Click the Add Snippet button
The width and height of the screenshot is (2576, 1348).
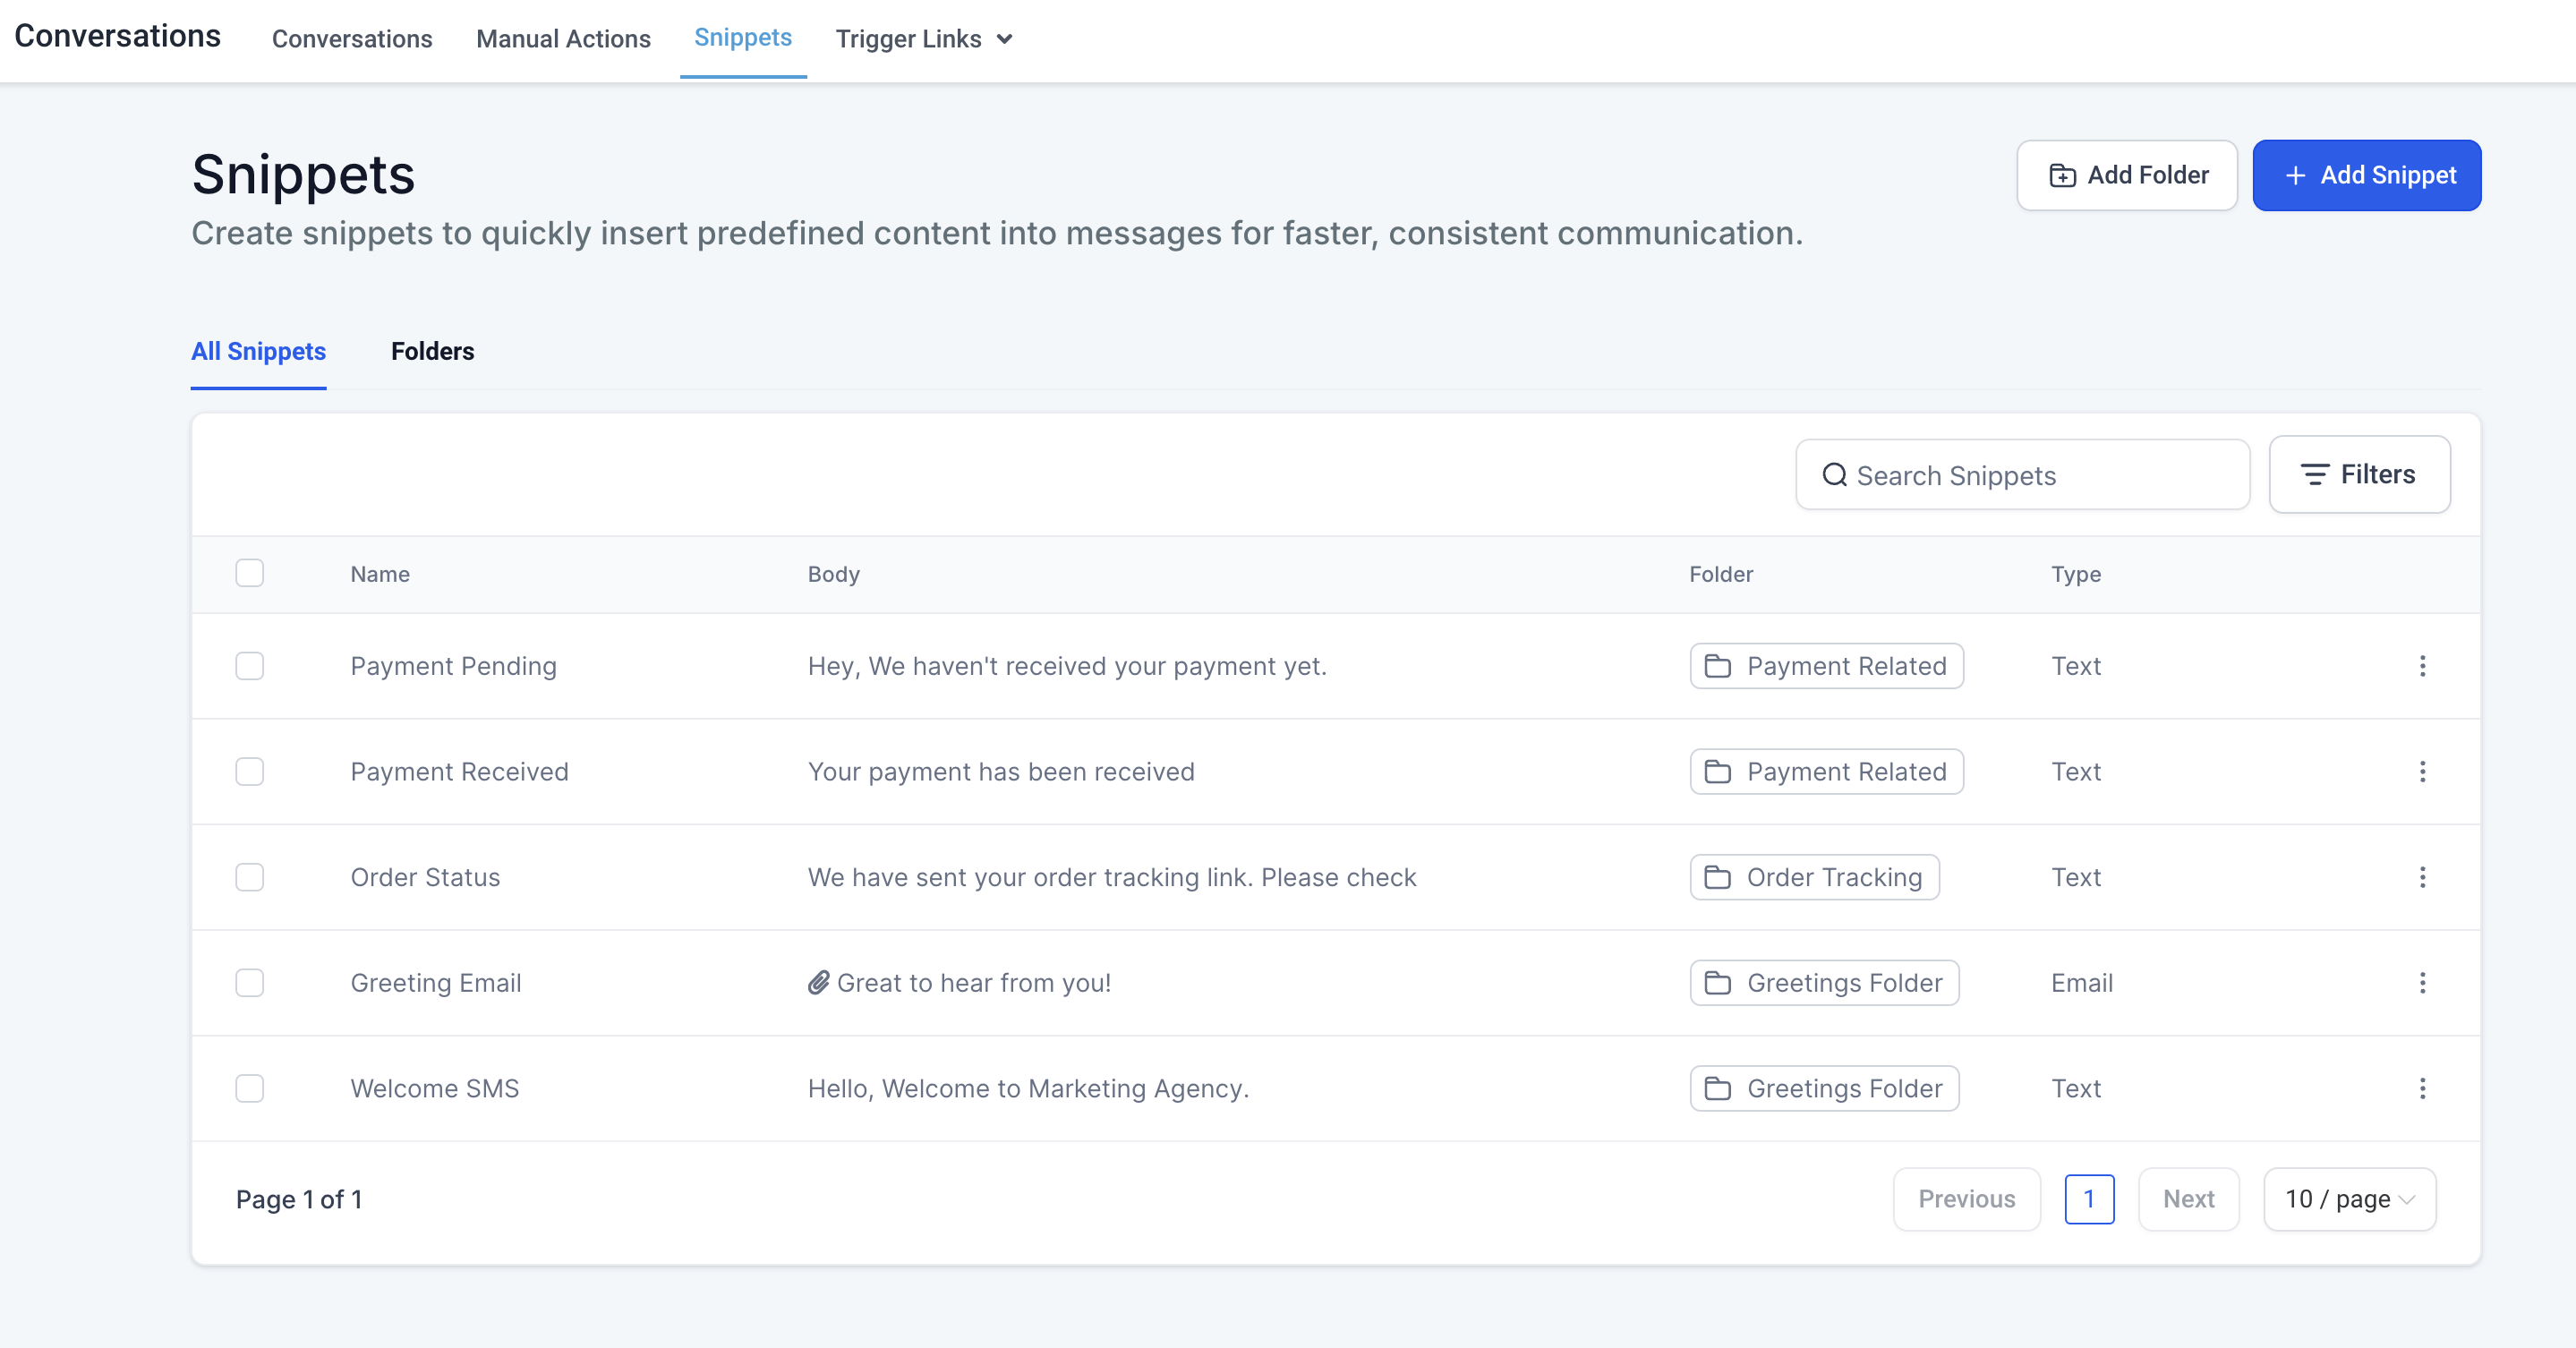[x=2366, y=175]
